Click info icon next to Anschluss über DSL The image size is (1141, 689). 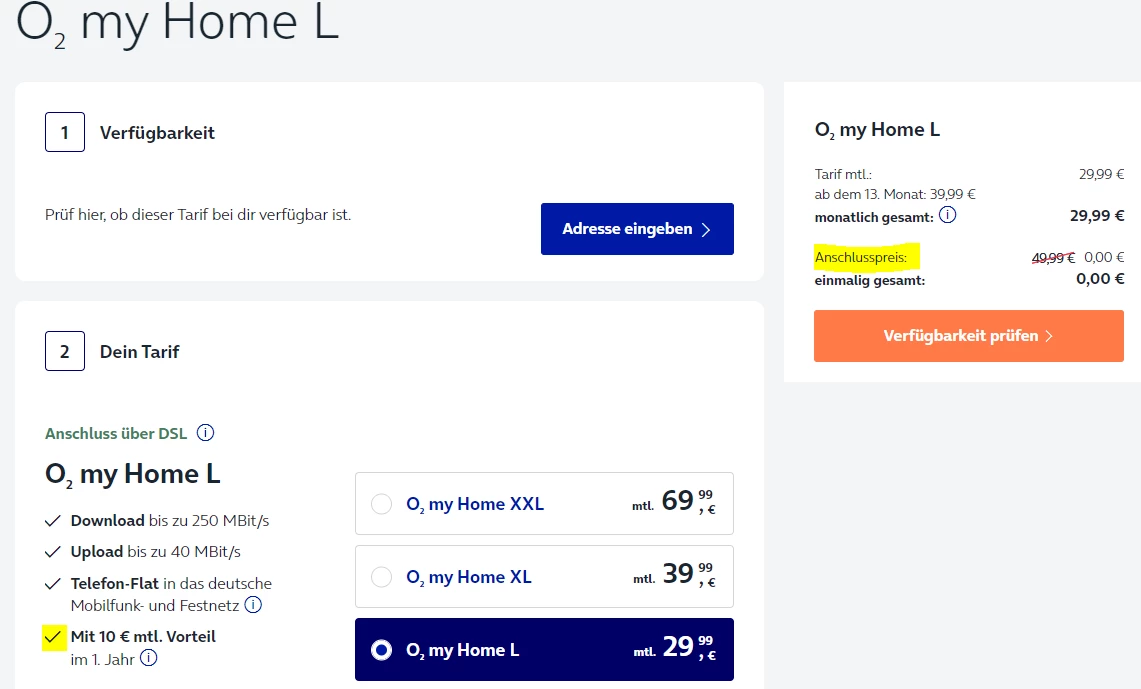click(206, 433)
